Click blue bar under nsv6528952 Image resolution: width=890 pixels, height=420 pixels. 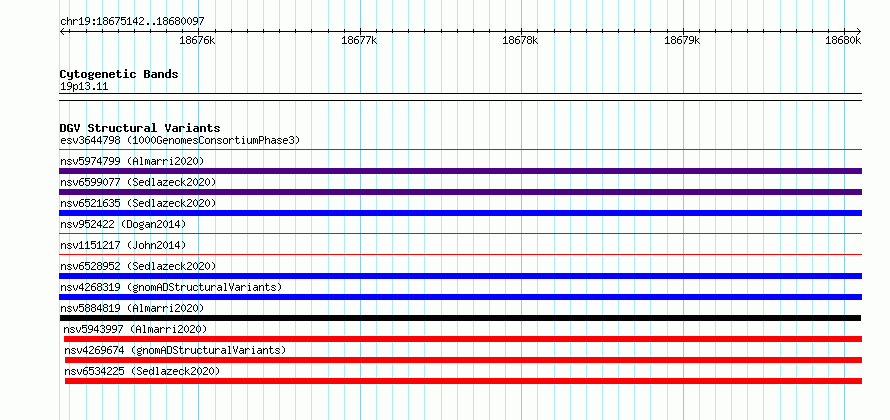461,276
